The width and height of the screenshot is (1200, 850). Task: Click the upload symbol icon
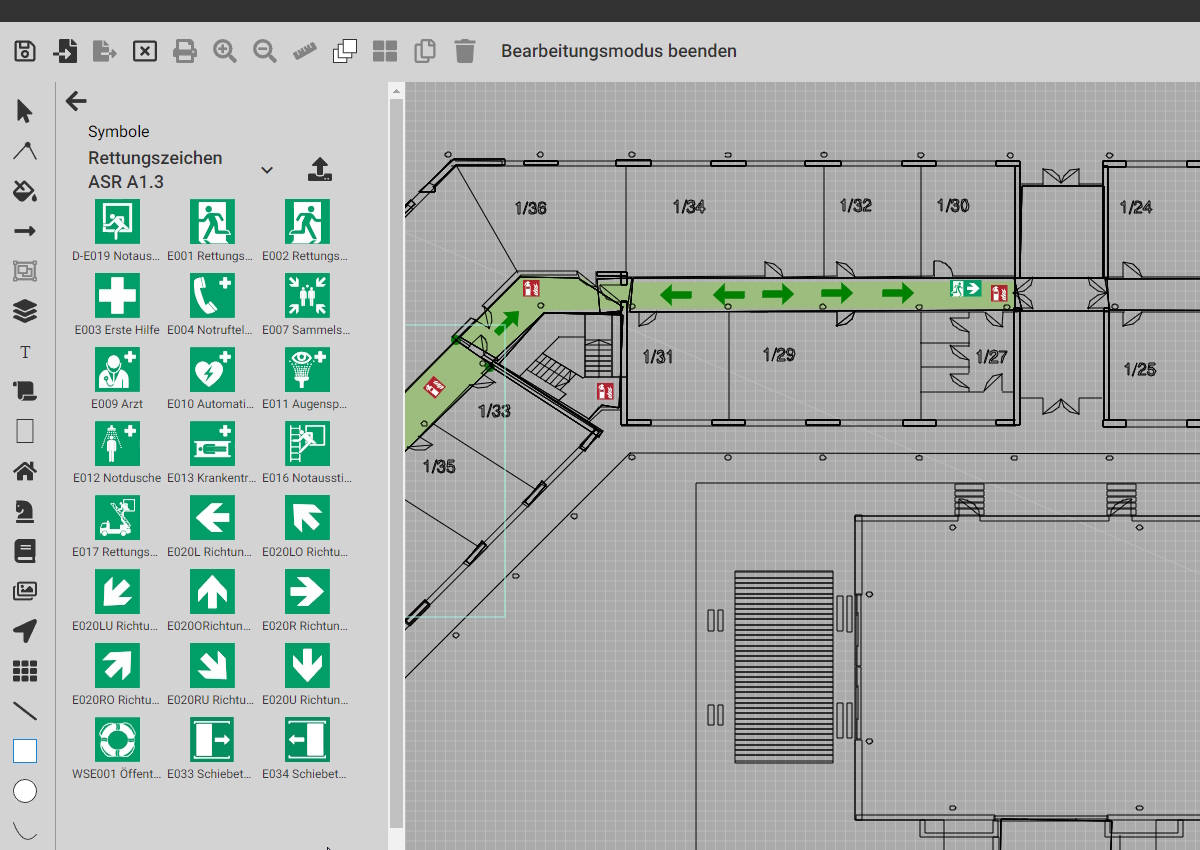point(319,169)
